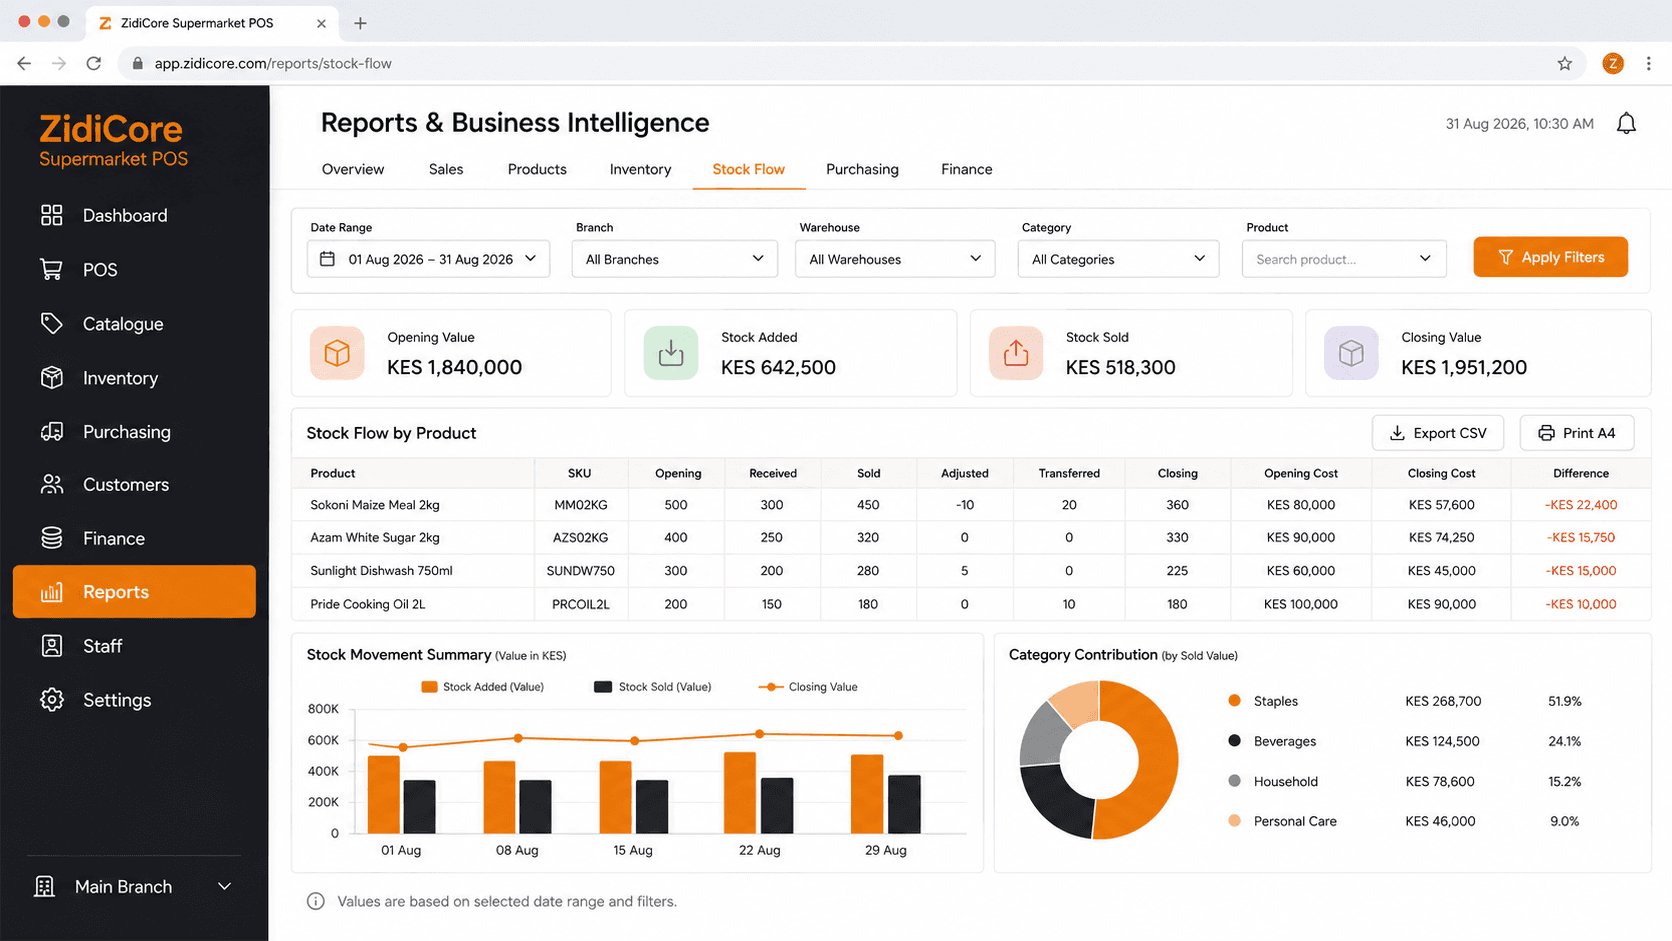Viewport: 1672px width, 941px height.
Task: Click the Stock Added orange legend swatch
Action: click(x=429, y=687)
